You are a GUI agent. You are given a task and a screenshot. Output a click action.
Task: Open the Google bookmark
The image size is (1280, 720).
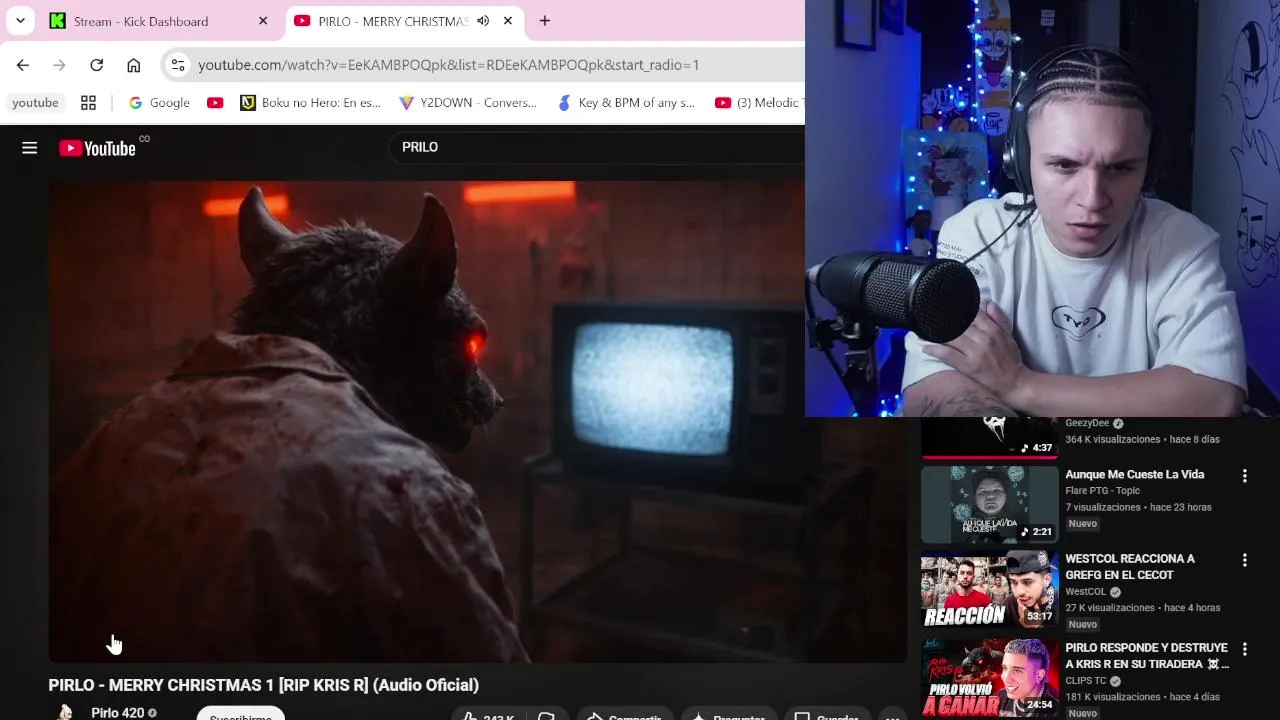point(159,103)
